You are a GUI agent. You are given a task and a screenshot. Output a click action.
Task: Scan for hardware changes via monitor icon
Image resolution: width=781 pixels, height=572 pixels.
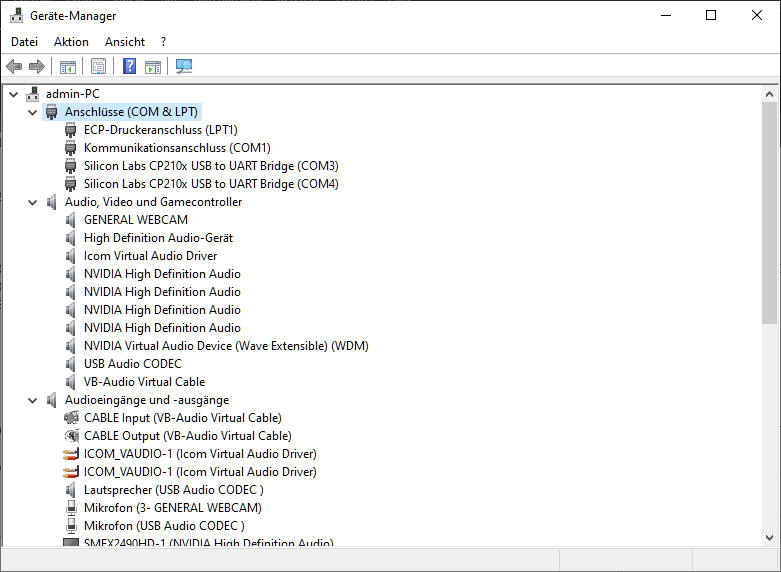click(184, 66)
